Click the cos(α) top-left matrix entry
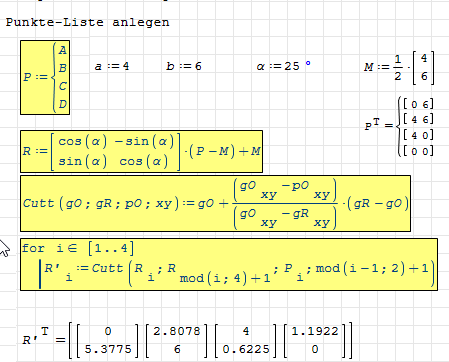The image size is (449, 362). click(x=82, y=142)
